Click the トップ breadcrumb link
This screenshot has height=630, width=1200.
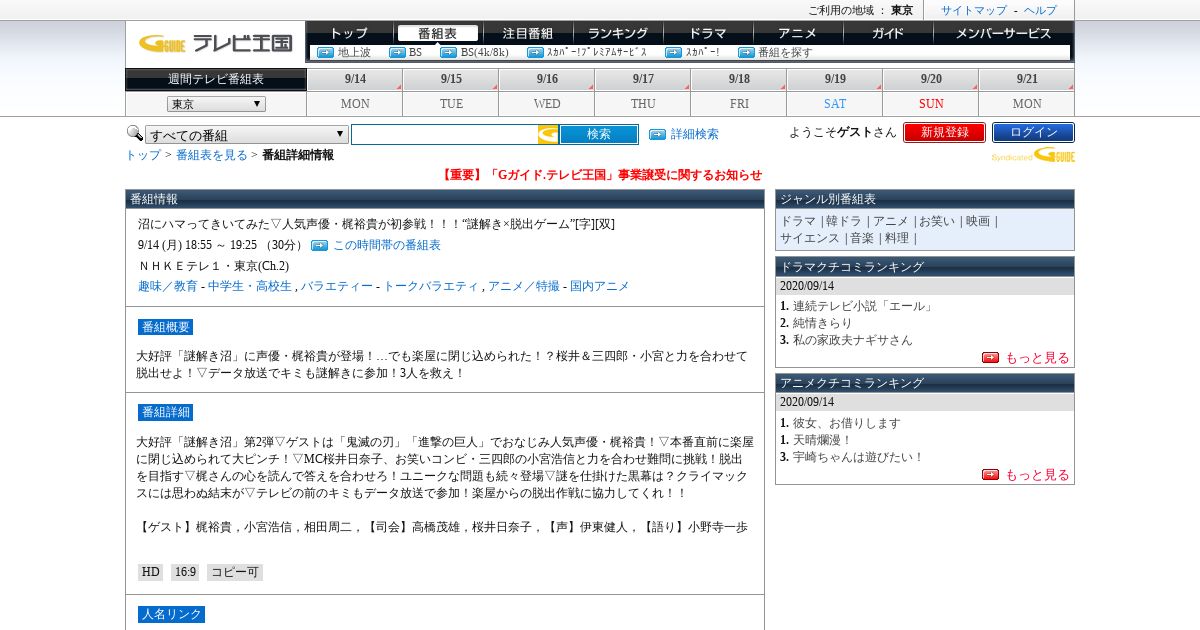coord(143,155)
